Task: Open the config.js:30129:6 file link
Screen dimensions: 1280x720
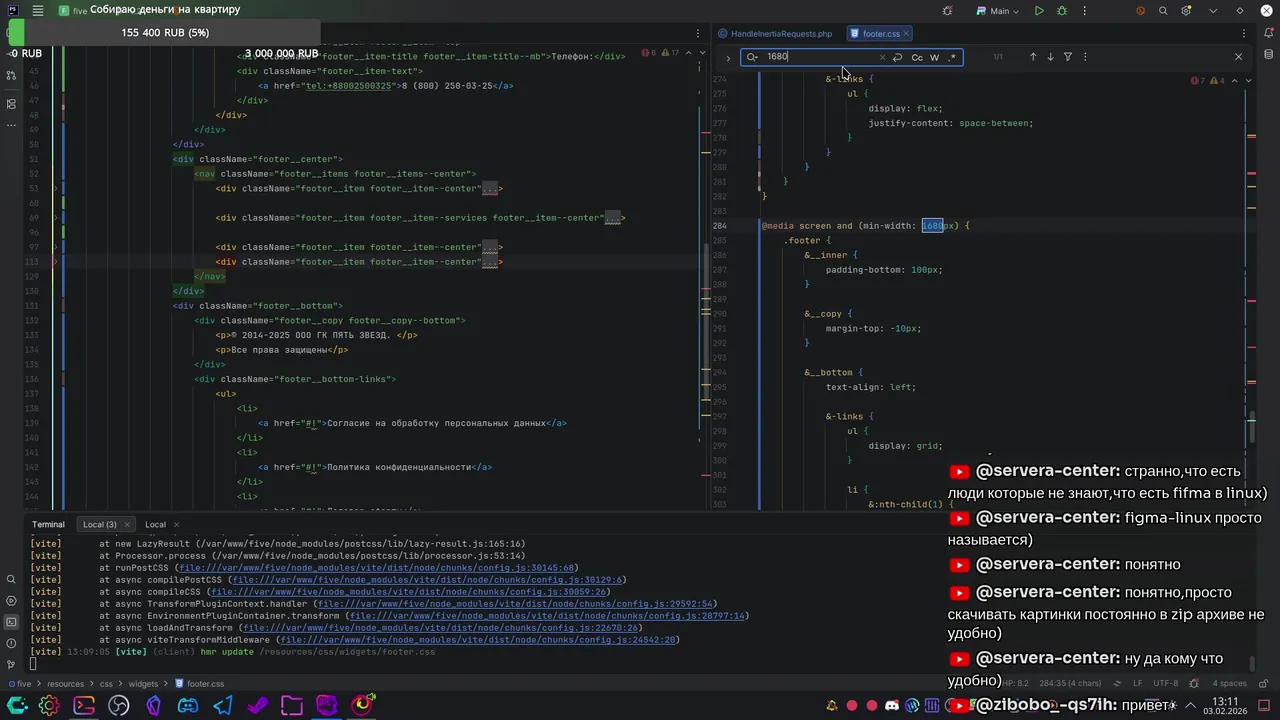Action: (428, 580)
